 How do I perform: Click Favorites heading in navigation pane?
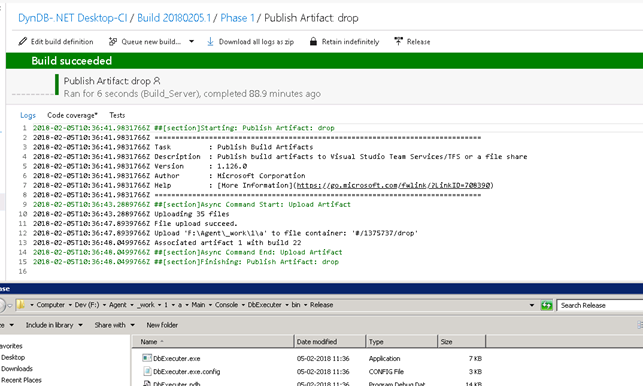[11, 346]
